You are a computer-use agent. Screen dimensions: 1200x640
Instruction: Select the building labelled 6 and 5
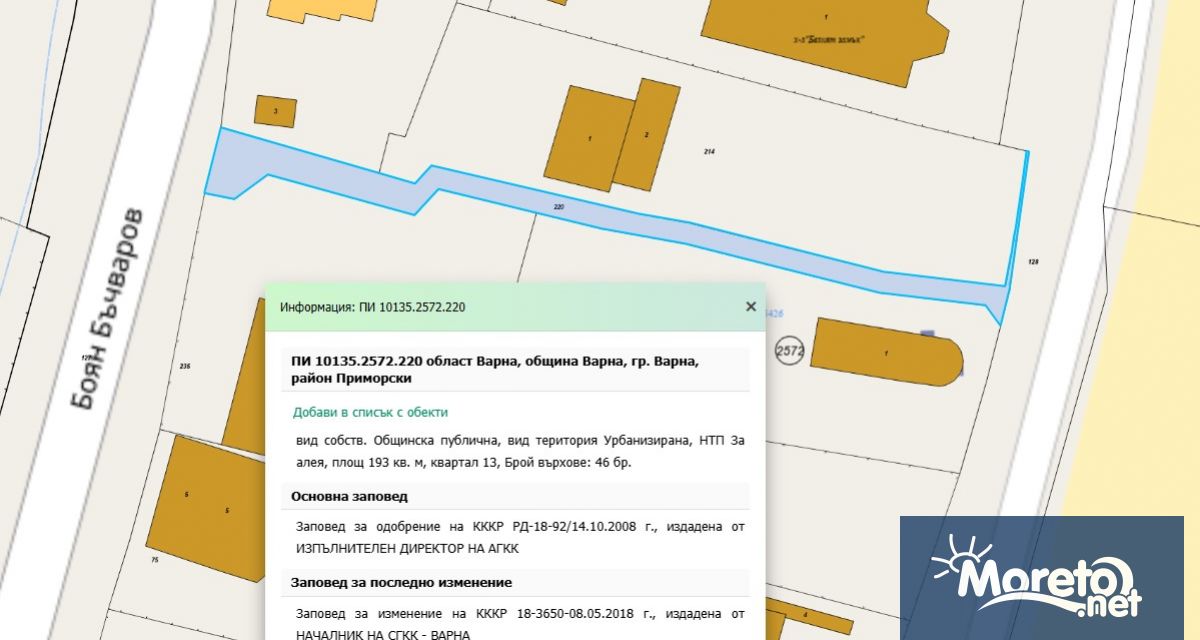204,507
